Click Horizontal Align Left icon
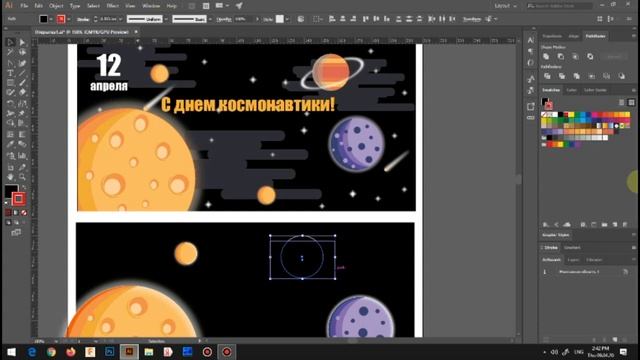This screenshot has width=640, height=360. (332, 19)
